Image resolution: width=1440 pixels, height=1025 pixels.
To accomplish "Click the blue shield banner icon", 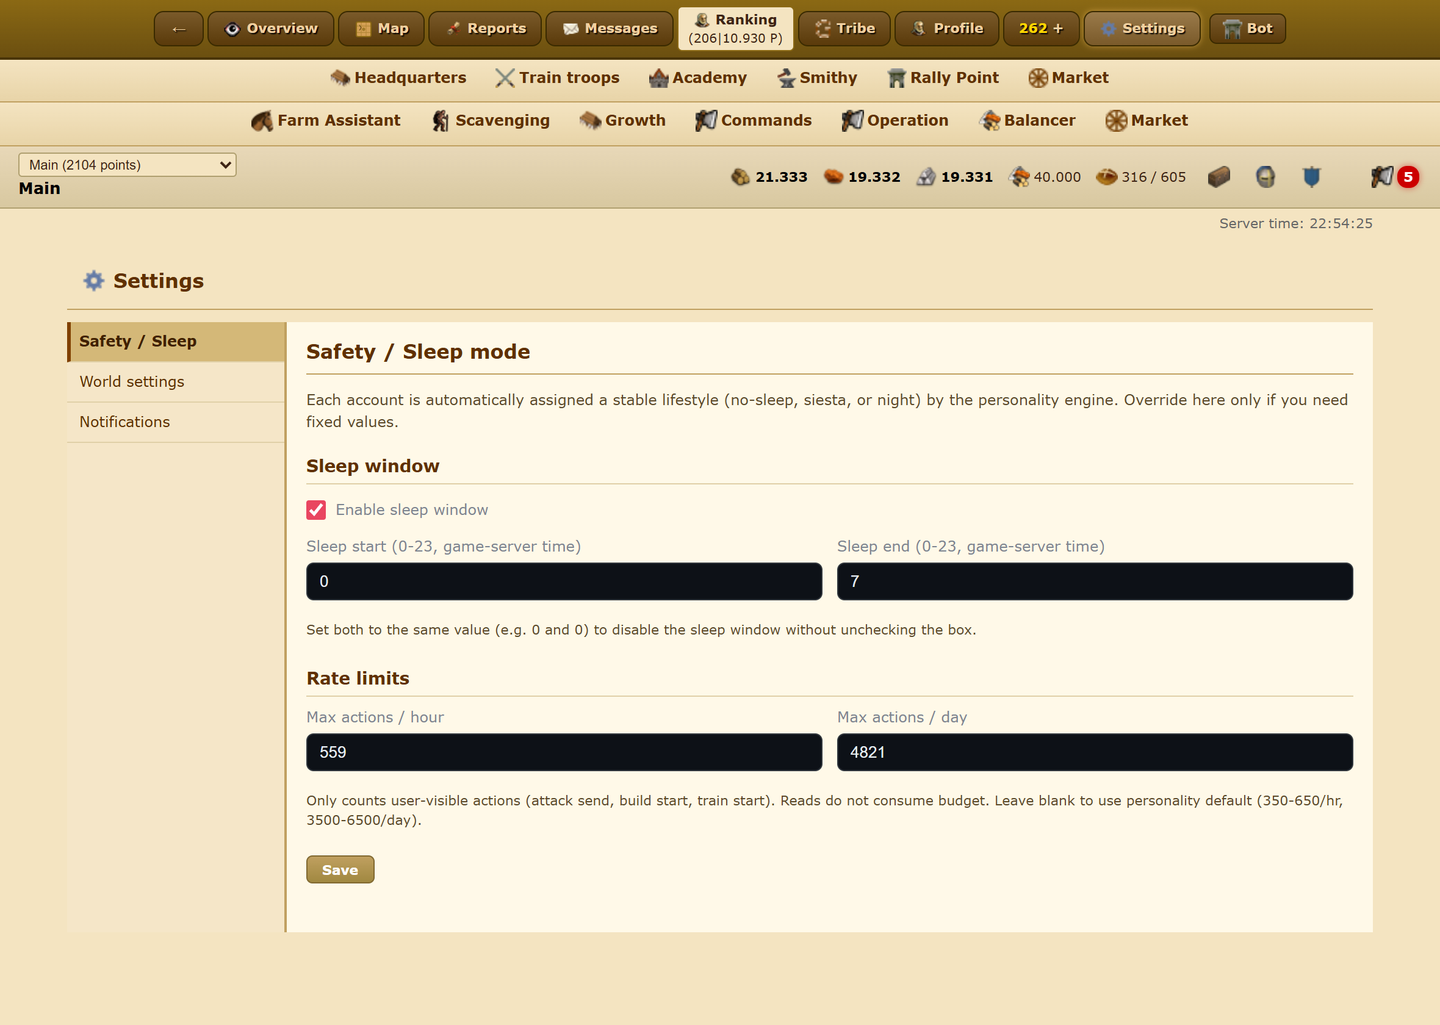I will (x=1312, y=177).
